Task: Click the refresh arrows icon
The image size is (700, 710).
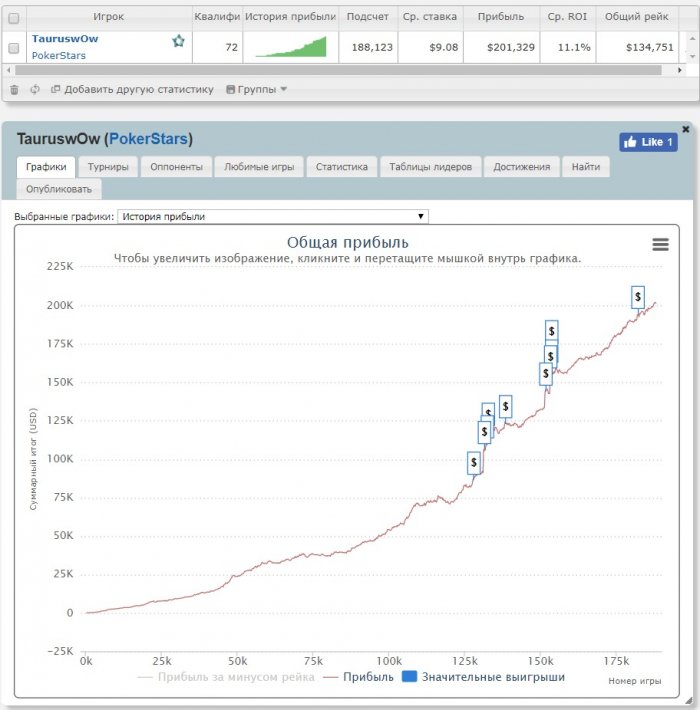Action: pos(35,90)
